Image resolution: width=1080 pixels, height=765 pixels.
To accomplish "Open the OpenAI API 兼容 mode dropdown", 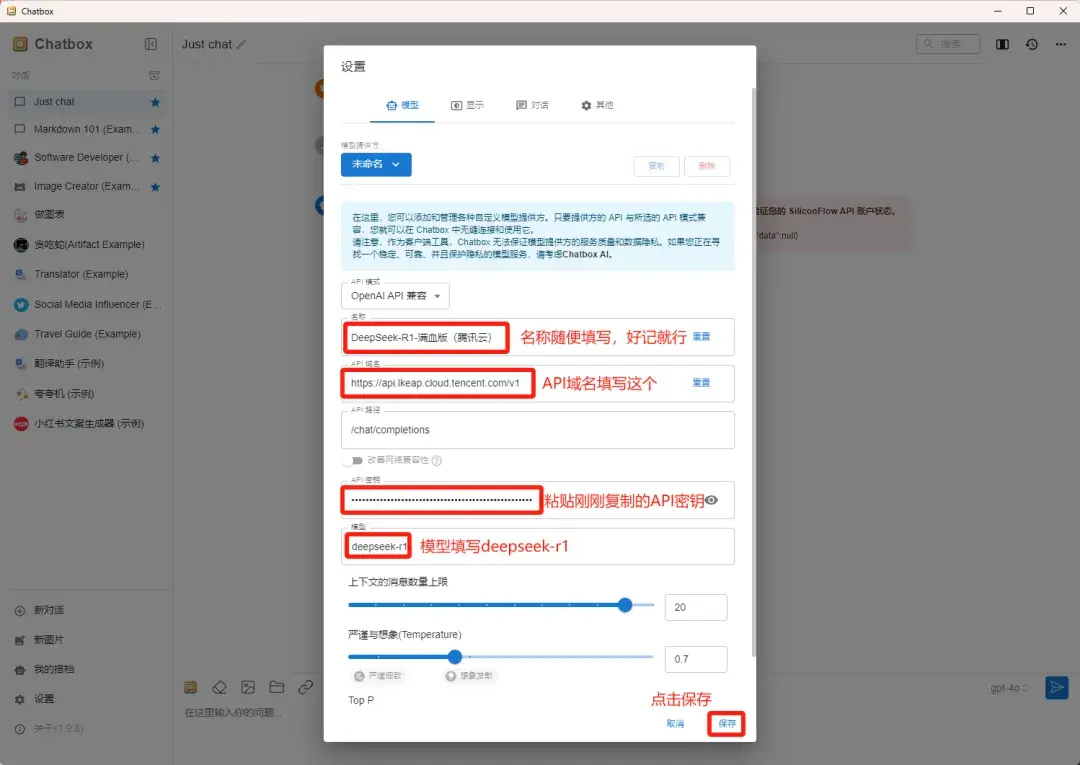I will 395,296.
